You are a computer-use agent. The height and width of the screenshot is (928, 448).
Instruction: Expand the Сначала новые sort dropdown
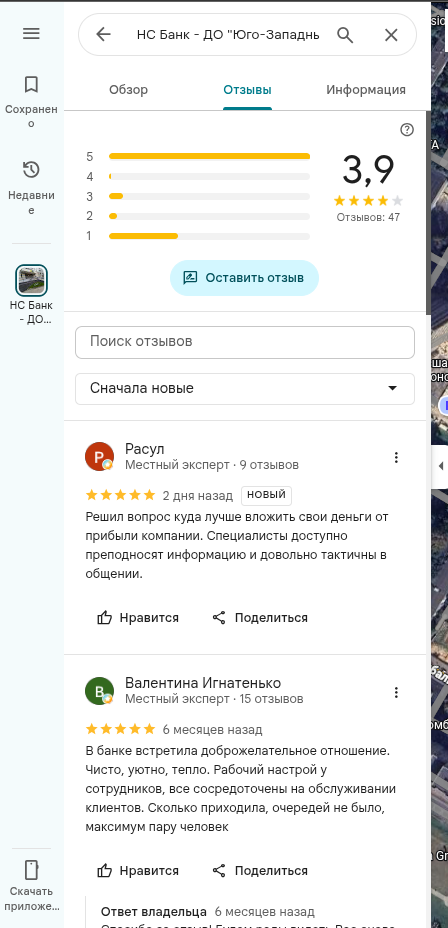(245, 388)
